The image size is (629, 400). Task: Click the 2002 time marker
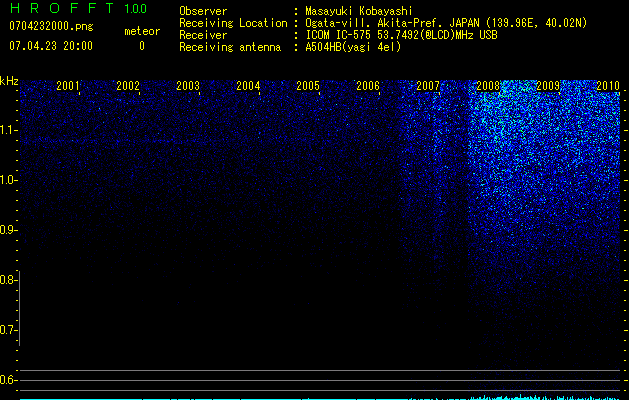pyautogui.click(x=128, y=85)
